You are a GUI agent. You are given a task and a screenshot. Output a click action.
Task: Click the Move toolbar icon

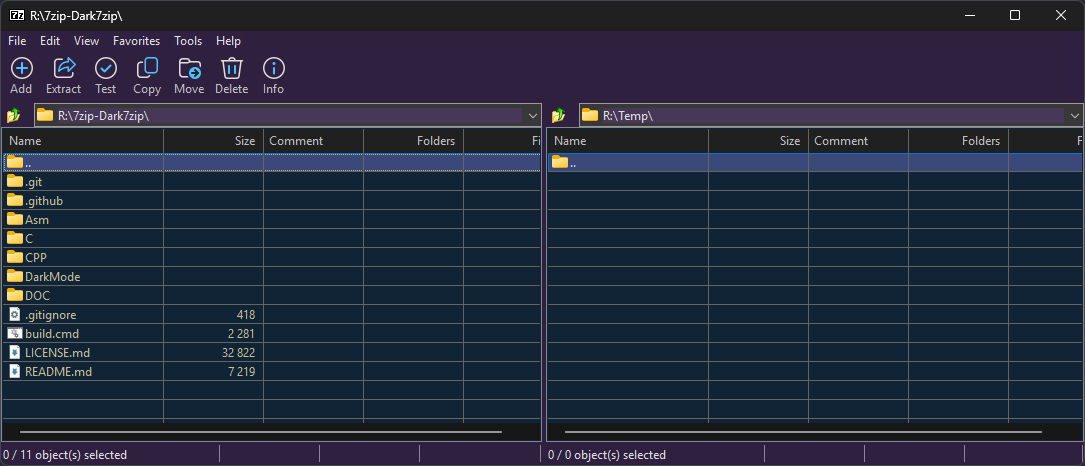pyautogui.click(x=190, y=69)
